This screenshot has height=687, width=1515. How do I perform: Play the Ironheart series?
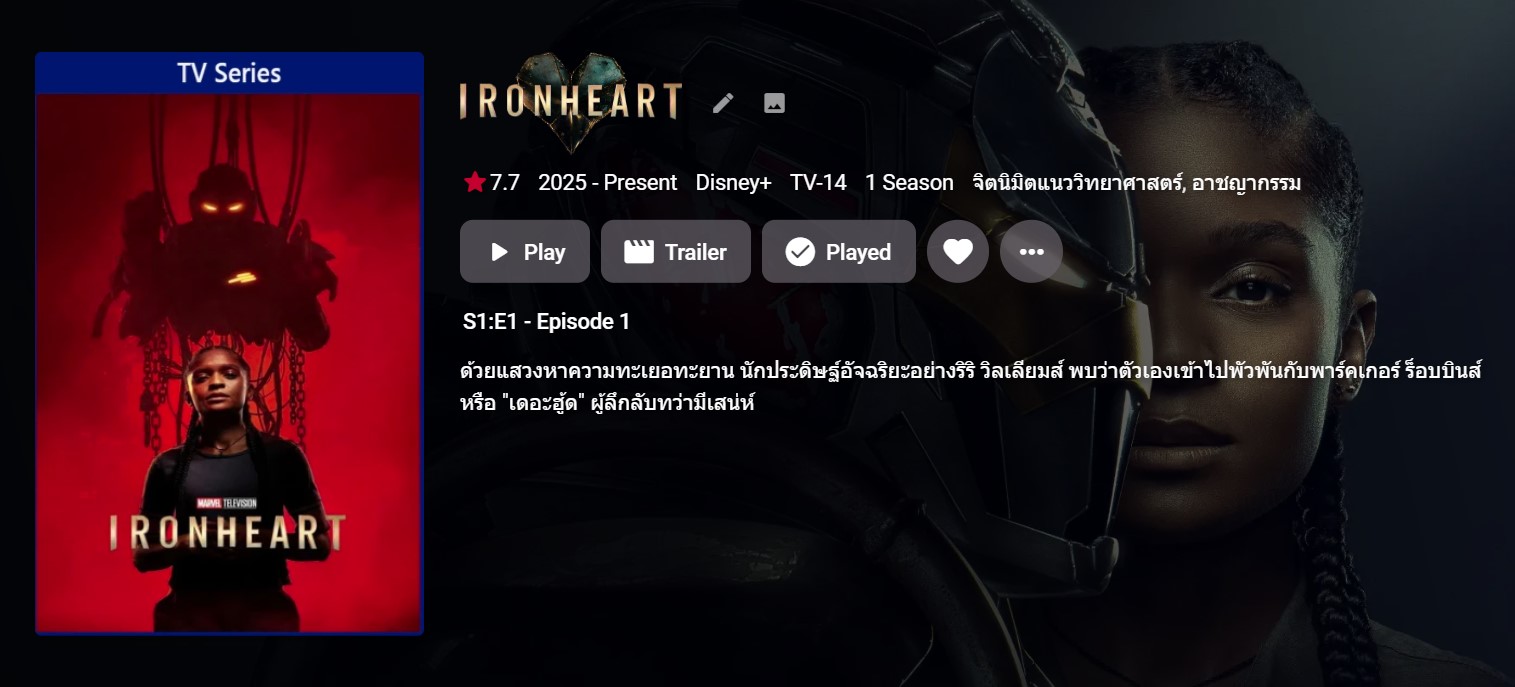524,252
